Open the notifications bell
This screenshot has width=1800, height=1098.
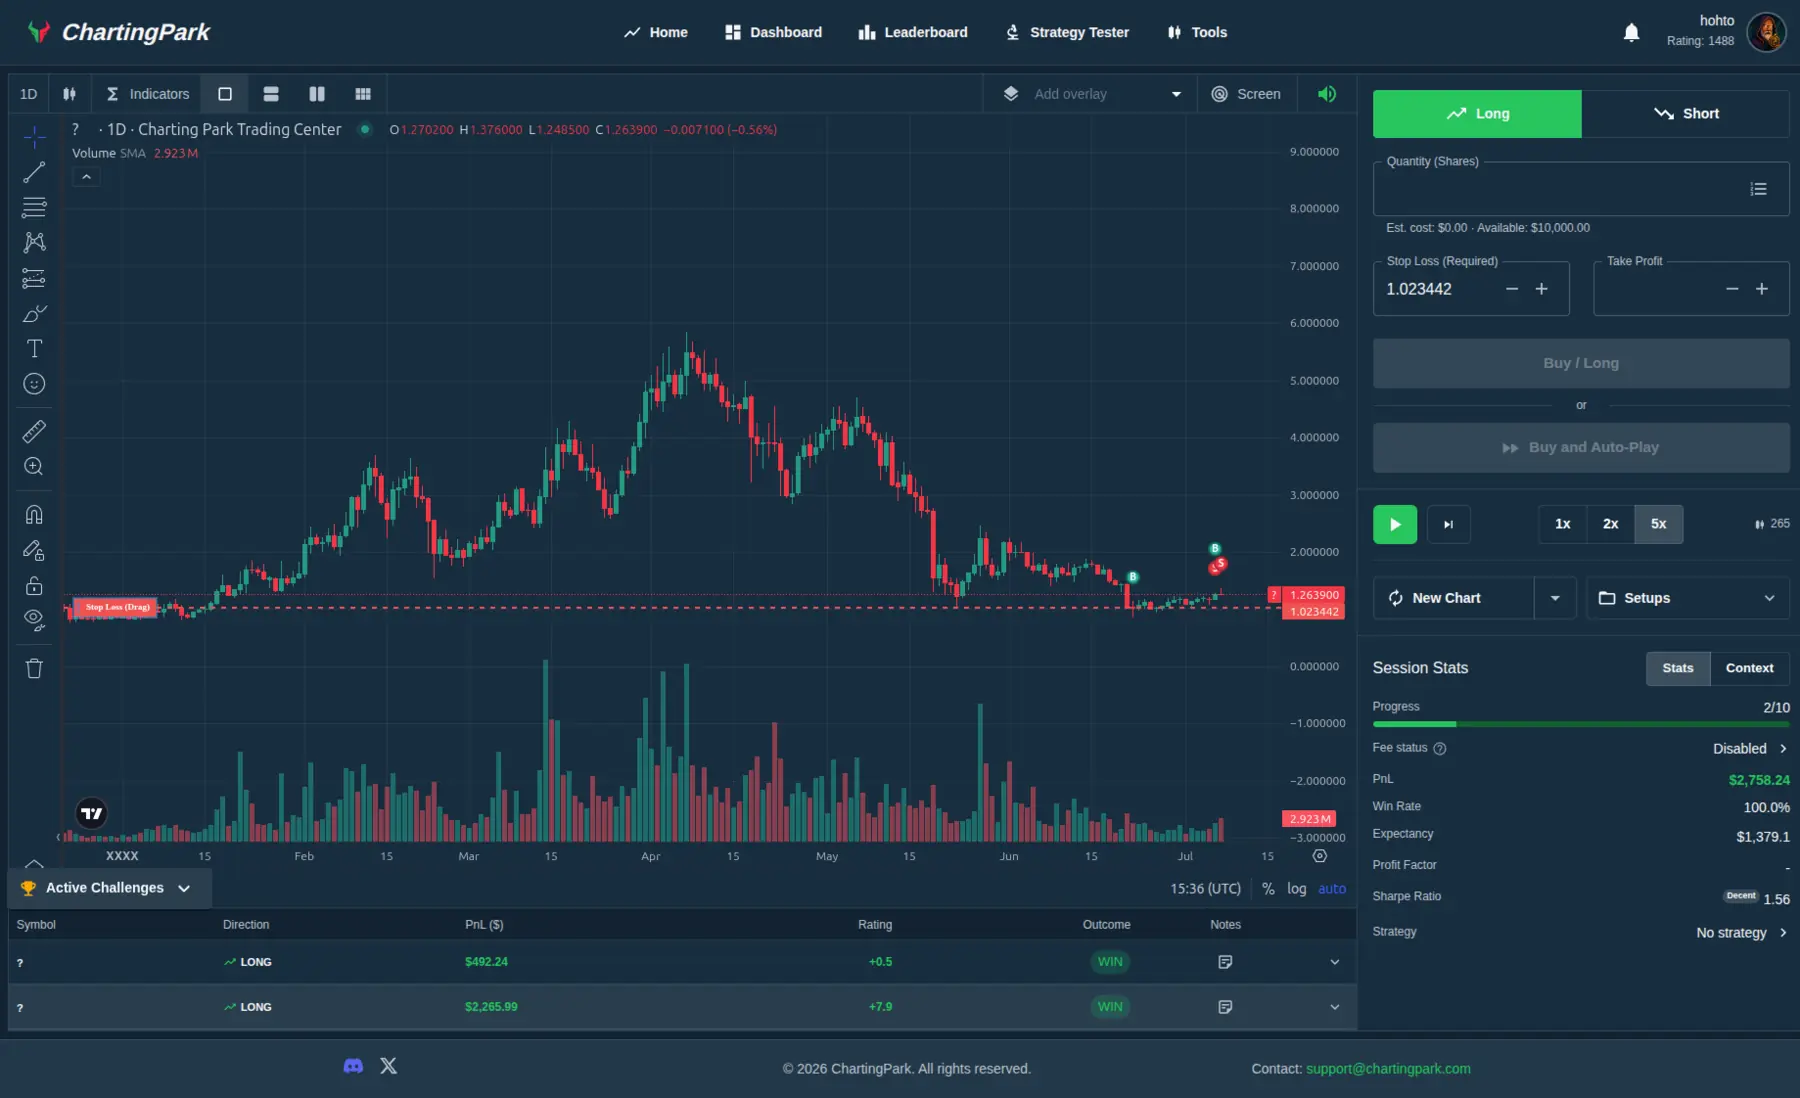tap(1631, 33)
